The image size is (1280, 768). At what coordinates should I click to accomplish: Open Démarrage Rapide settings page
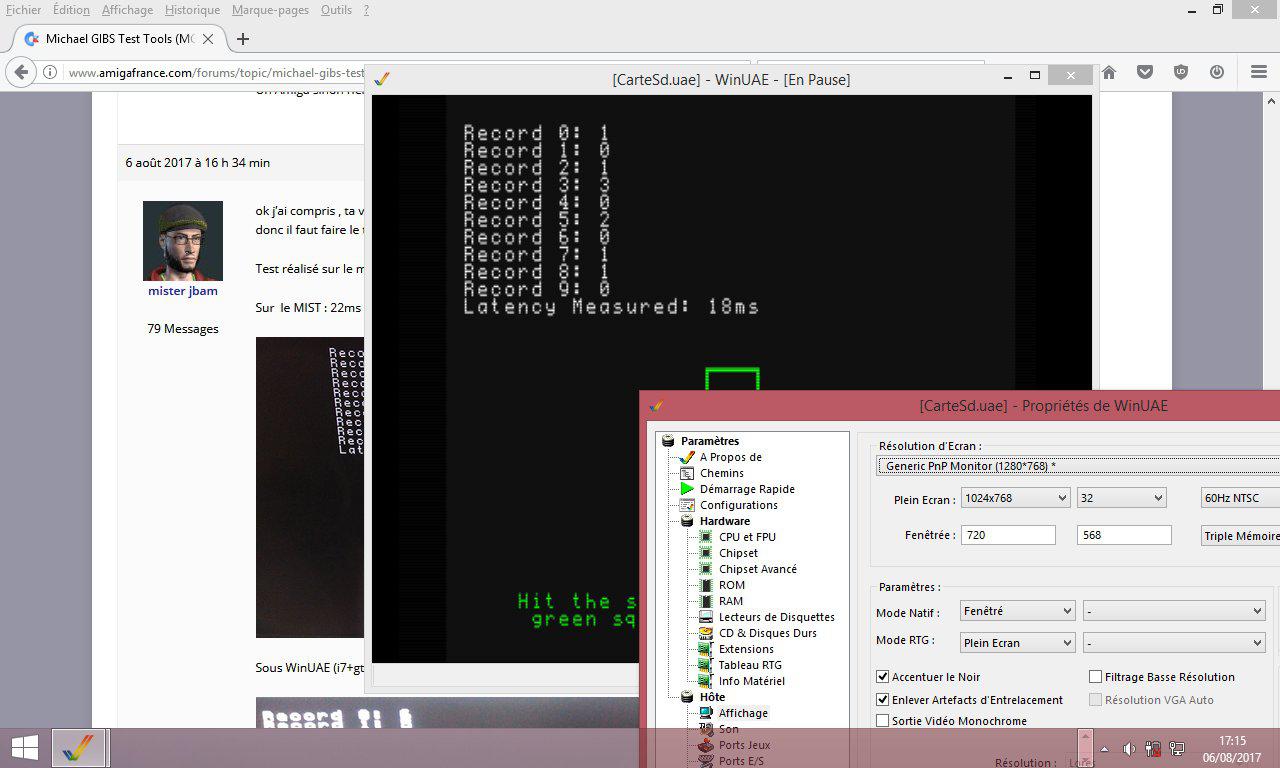pos(747,489)
